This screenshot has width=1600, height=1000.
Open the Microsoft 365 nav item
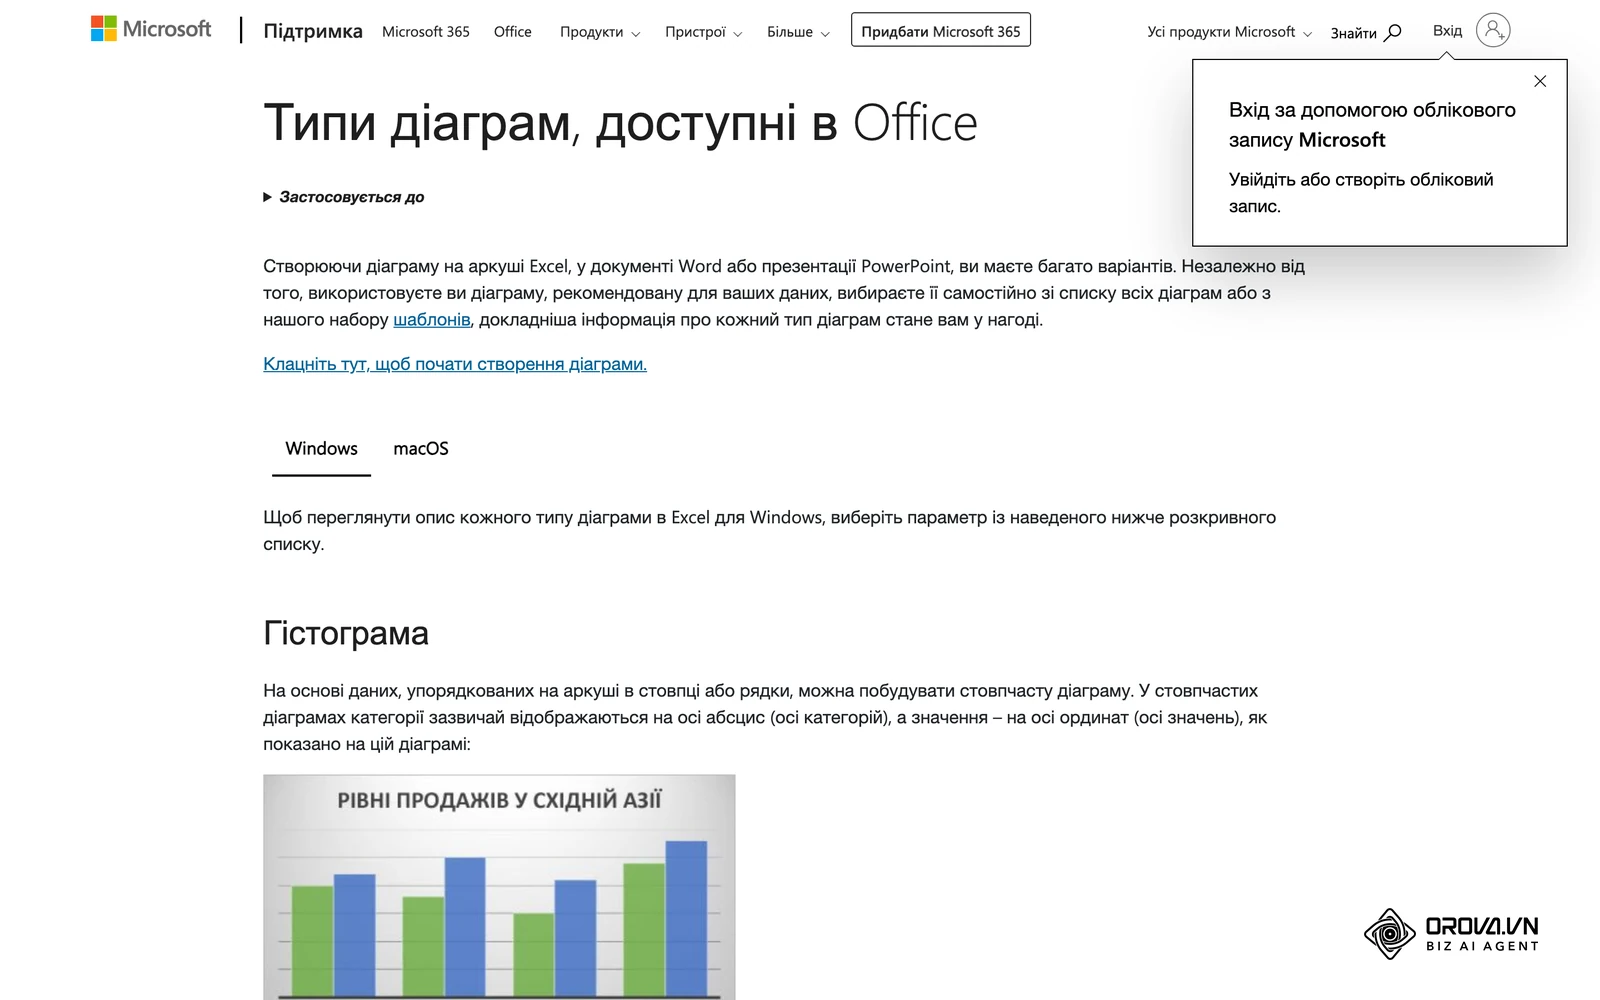pyautogui.click(x=426, y=32)
